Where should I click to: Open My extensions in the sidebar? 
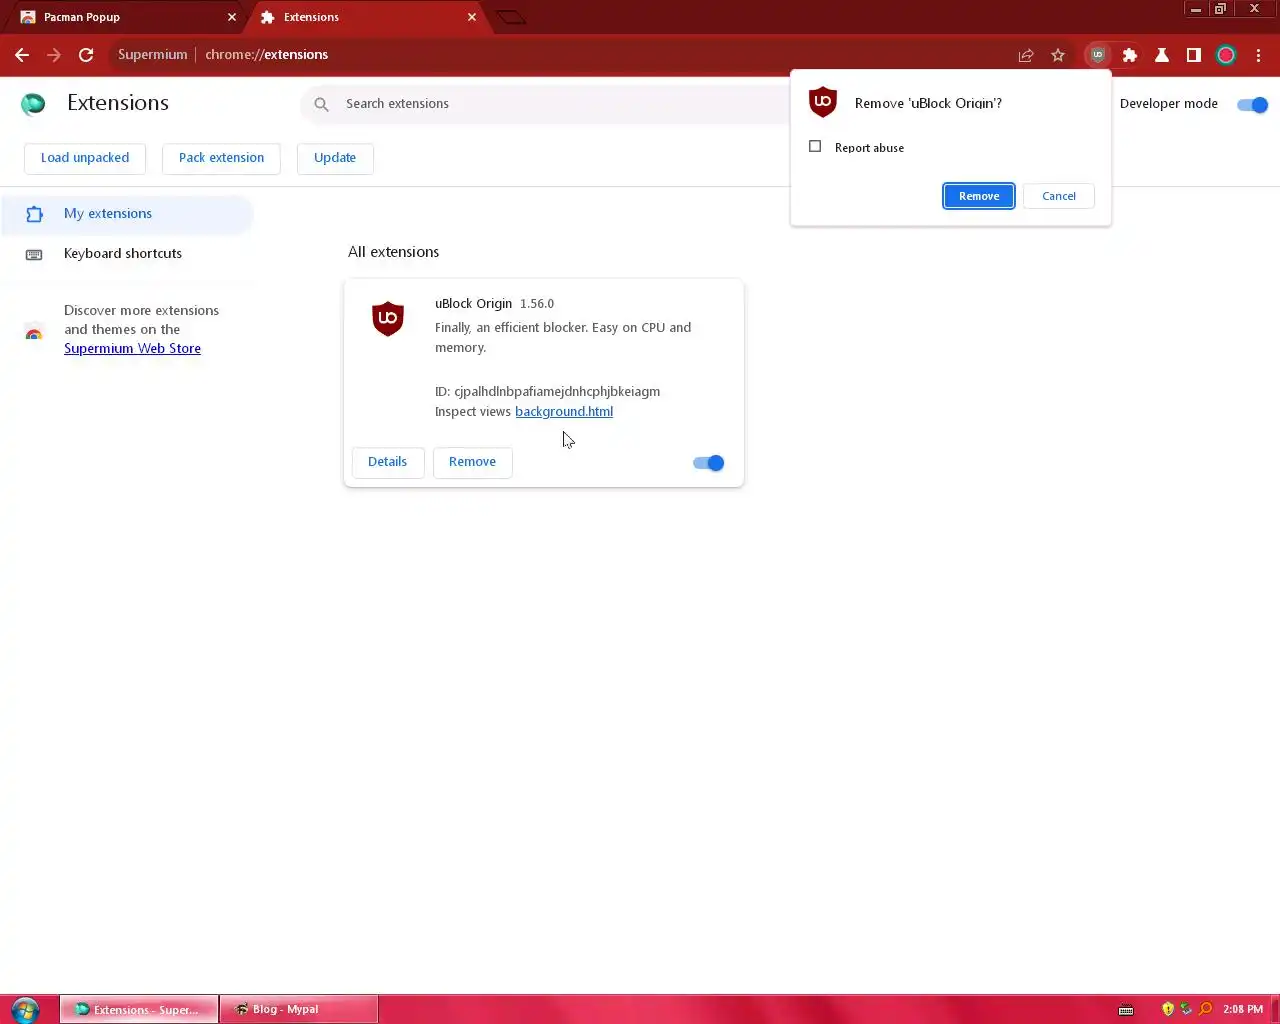pos(127,214)
